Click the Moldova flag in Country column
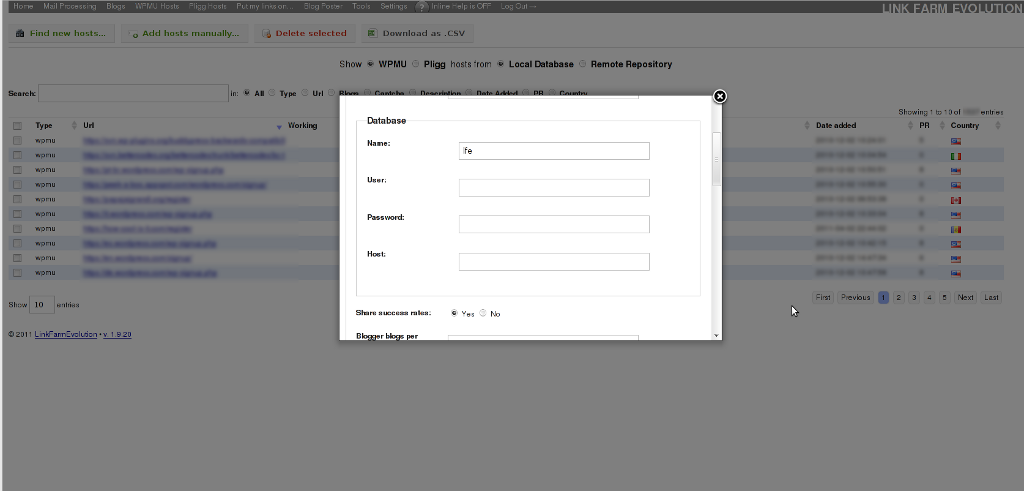The height and width of the screenshot is (491, 1024). pos(955,229)
